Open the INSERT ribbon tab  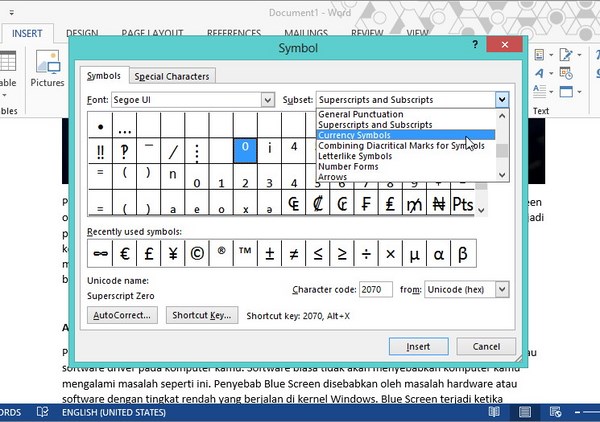pyautogui.click(x=27, y=33)
